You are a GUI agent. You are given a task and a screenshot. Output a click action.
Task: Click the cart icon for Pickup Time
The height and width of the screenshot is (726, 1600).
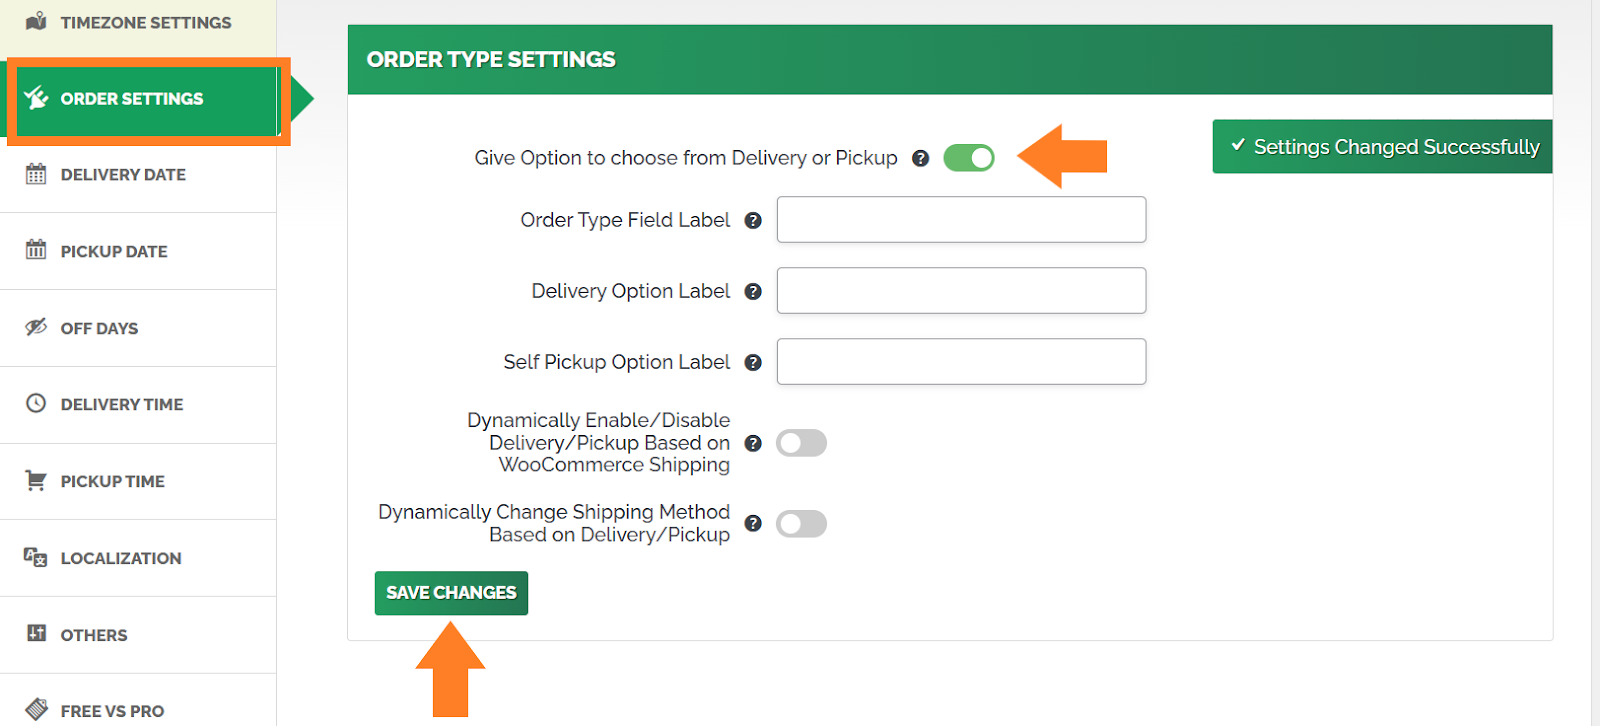(36, 480)
